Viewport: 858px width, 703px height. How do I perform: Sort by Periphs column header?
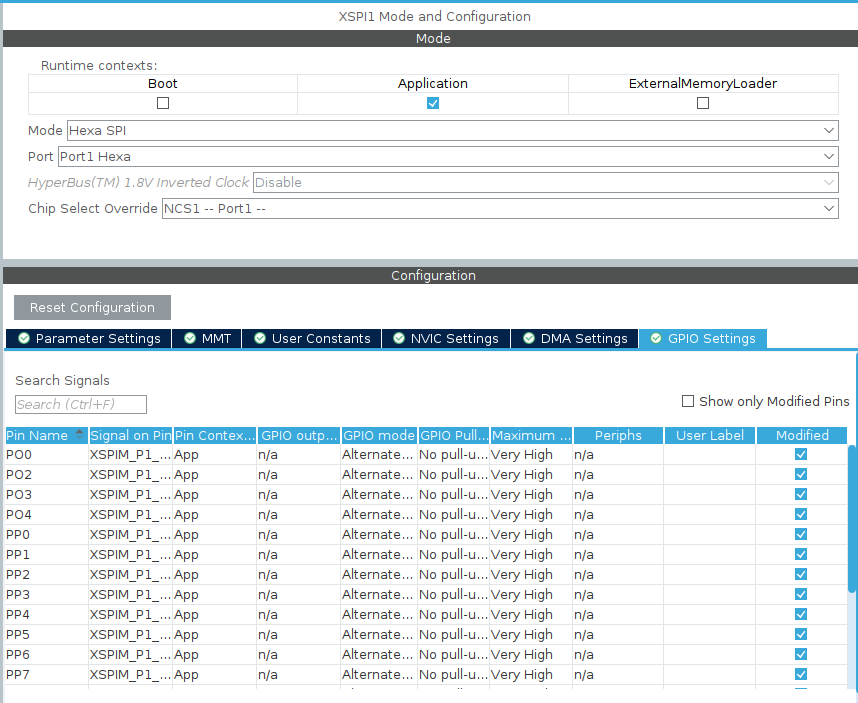618,435
